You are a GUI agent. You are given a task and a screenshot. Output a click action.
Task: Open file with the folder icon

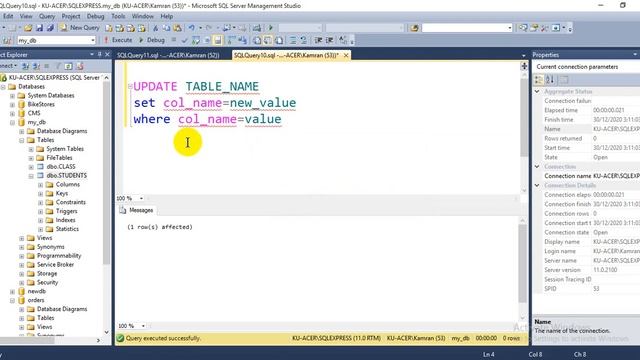pos(28,28)
